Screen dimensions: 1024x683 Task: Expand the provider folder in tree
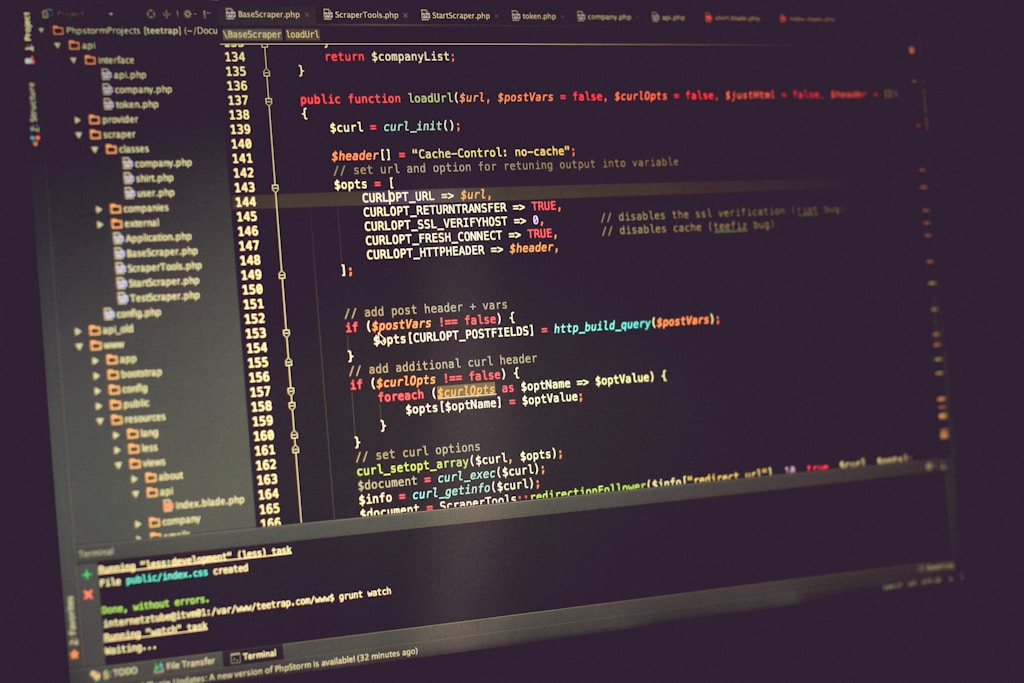(x=79, y=119)
